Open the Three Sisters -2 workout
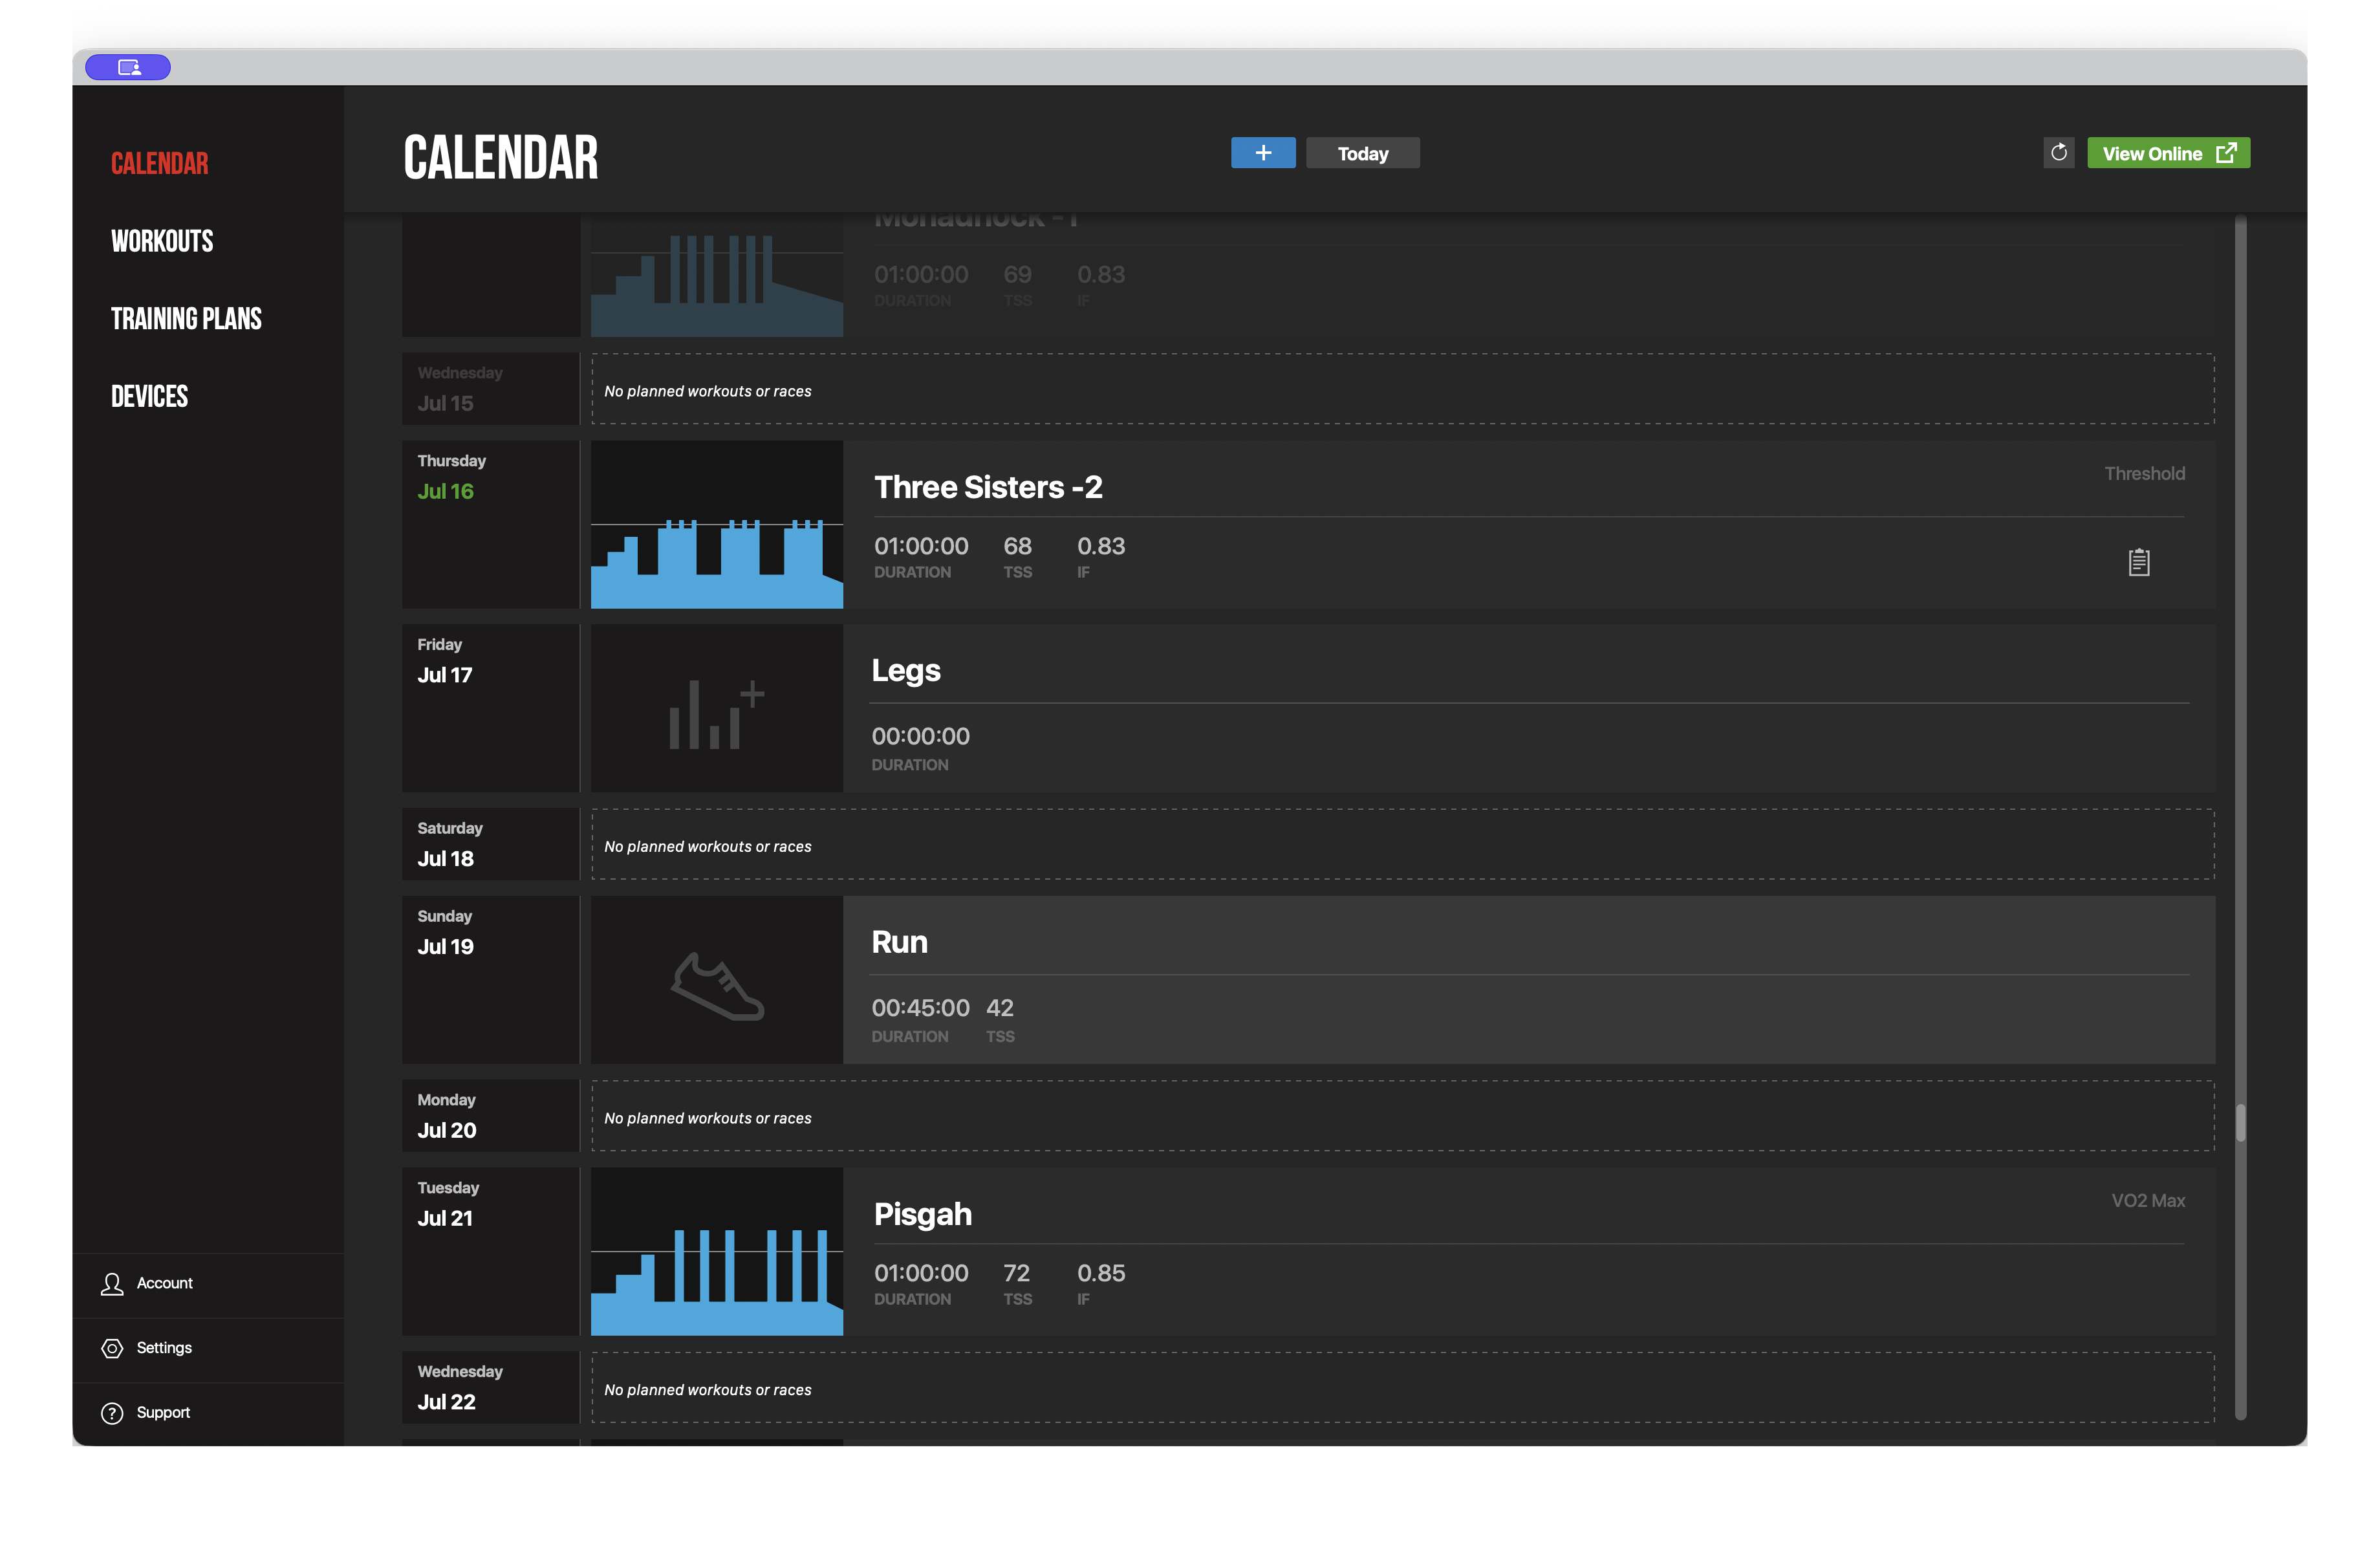This screenshot has width=2380, height=1542. (x=1528, y=524)
